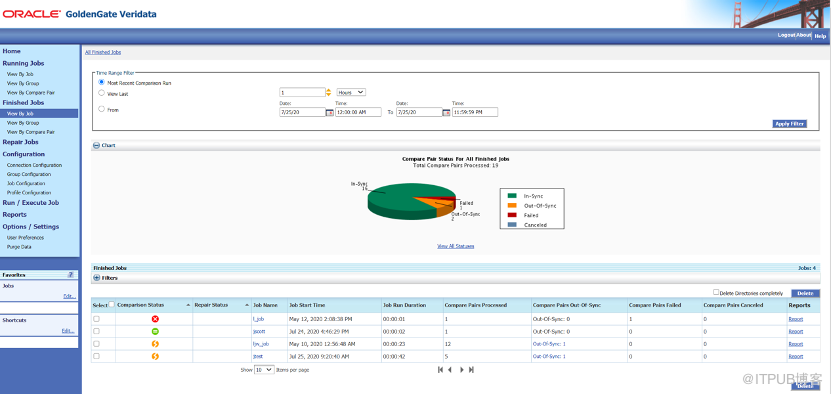Expand the Filters section
Image resolution: width=832 pixels, height=394 pixels.
[97, 277]
